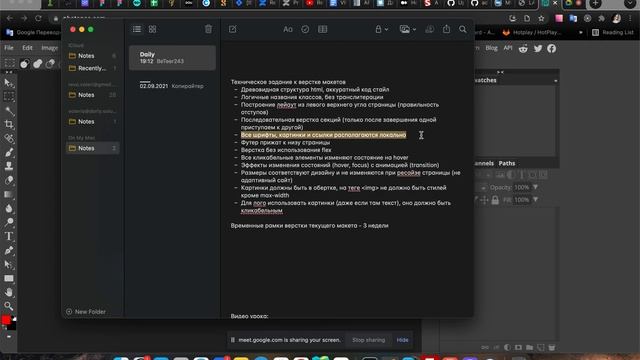Click the search icon in Notes
The image size is (640, 360).
(x=462, y=29)
